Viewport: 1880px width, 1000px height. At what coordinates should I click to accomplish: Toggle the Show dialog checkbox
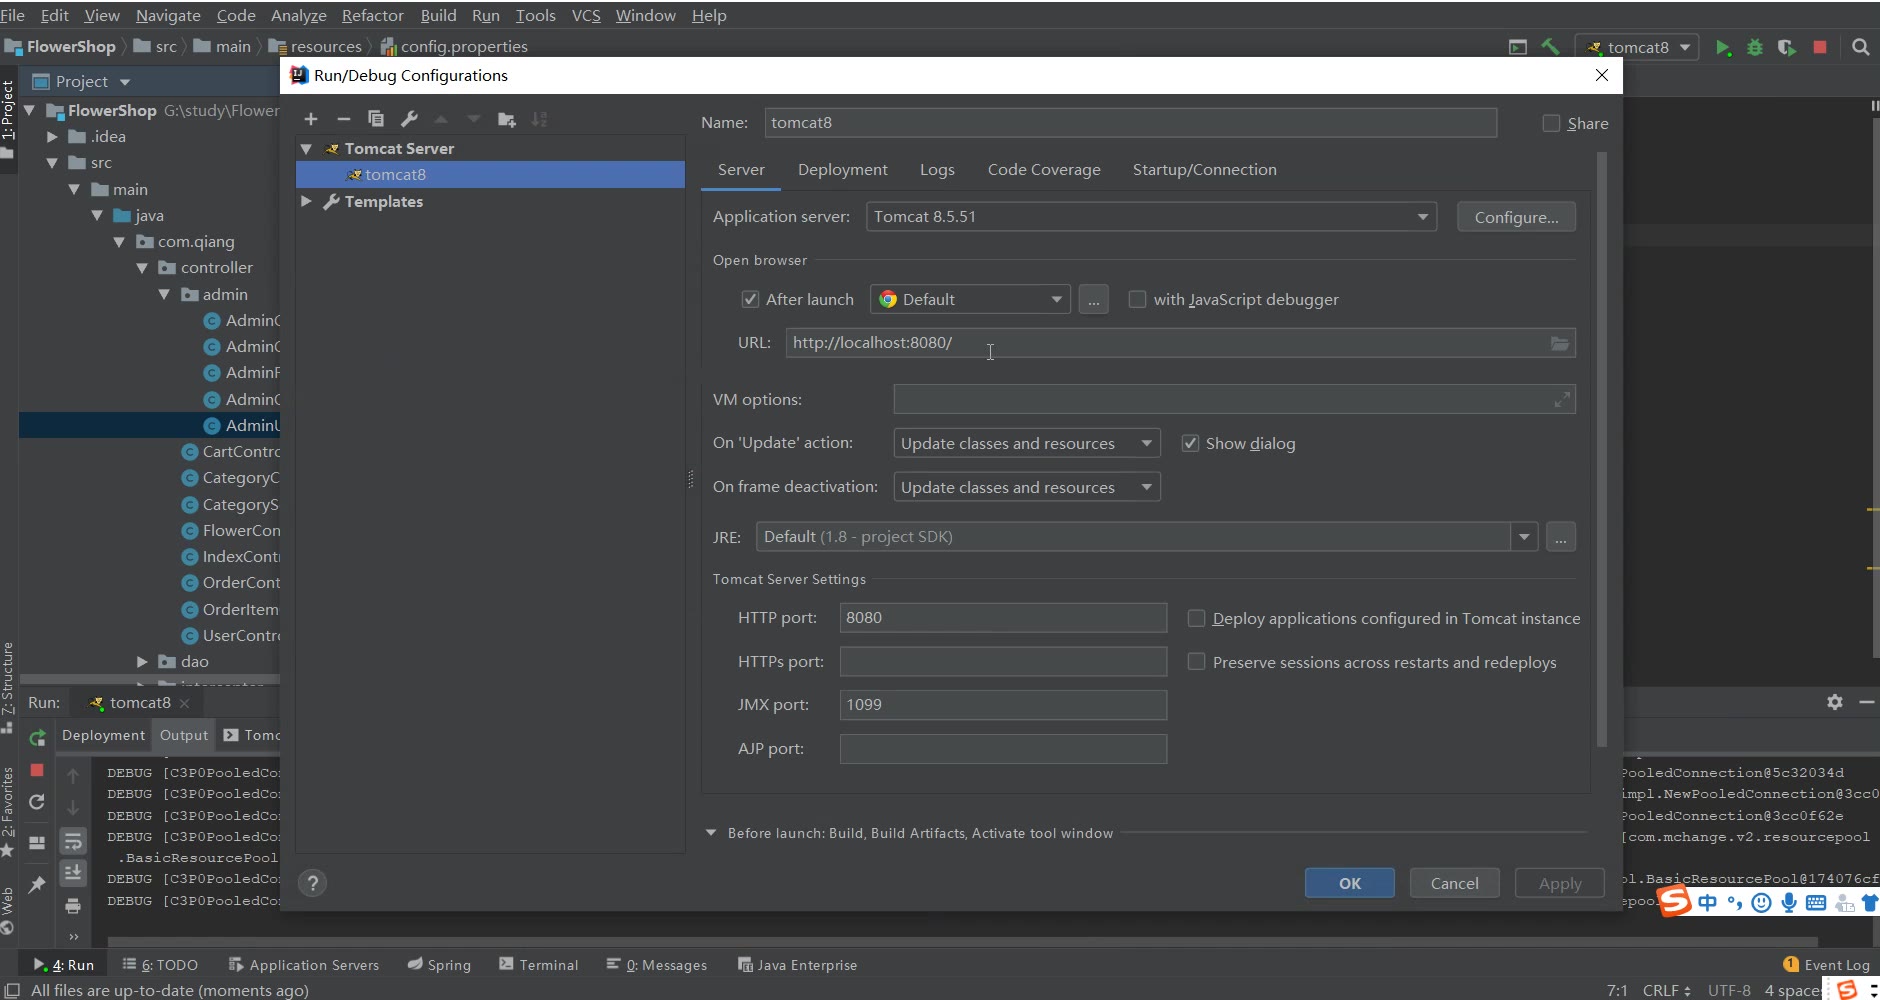(1190, 443)
